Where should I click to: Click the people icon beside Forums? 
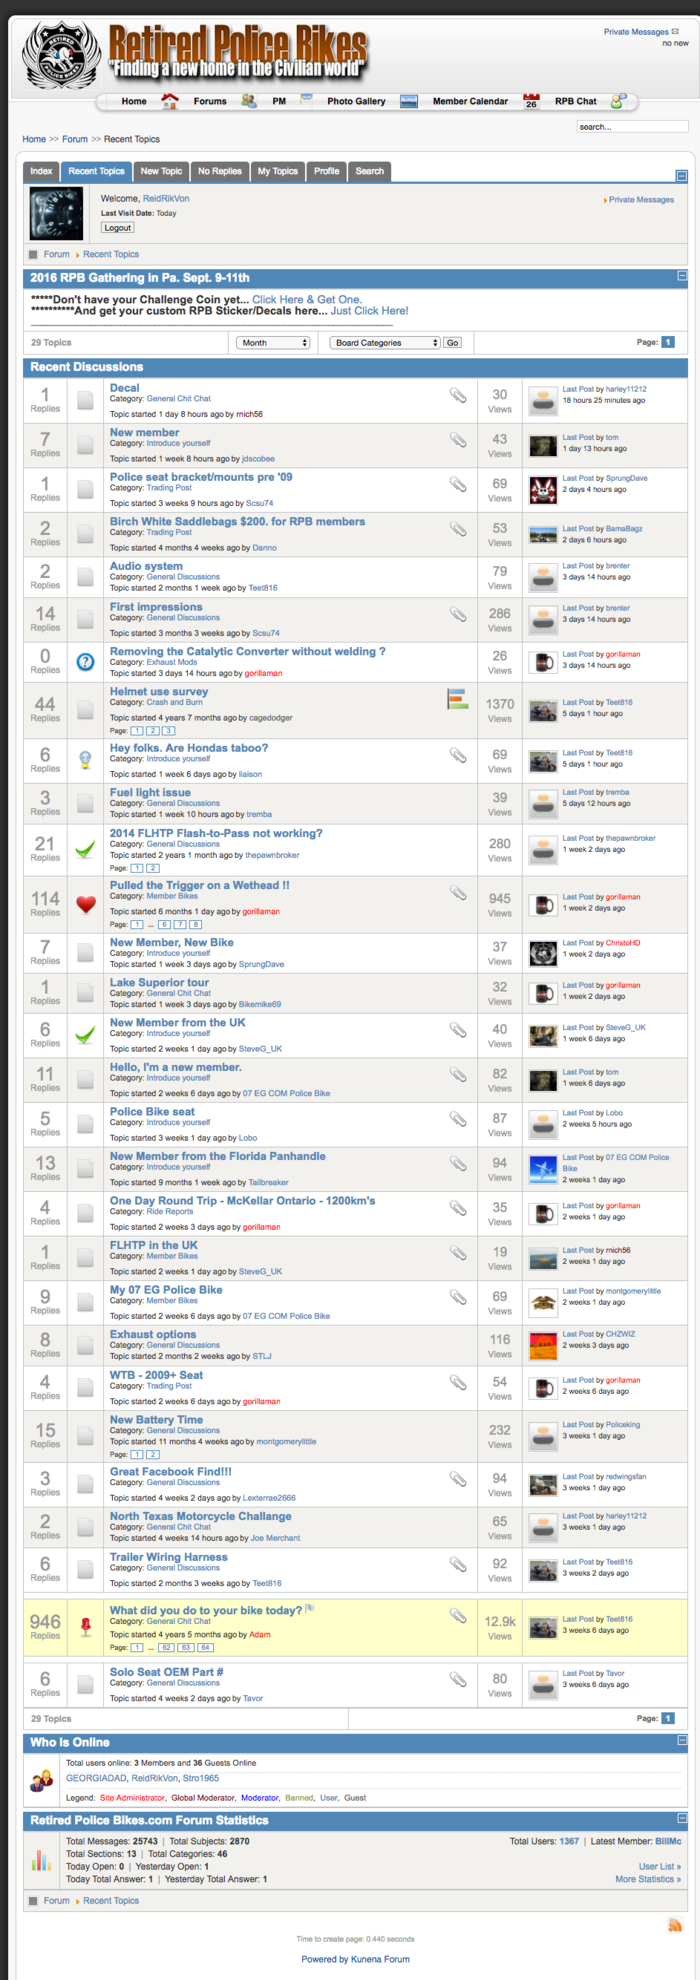(249, 101)
